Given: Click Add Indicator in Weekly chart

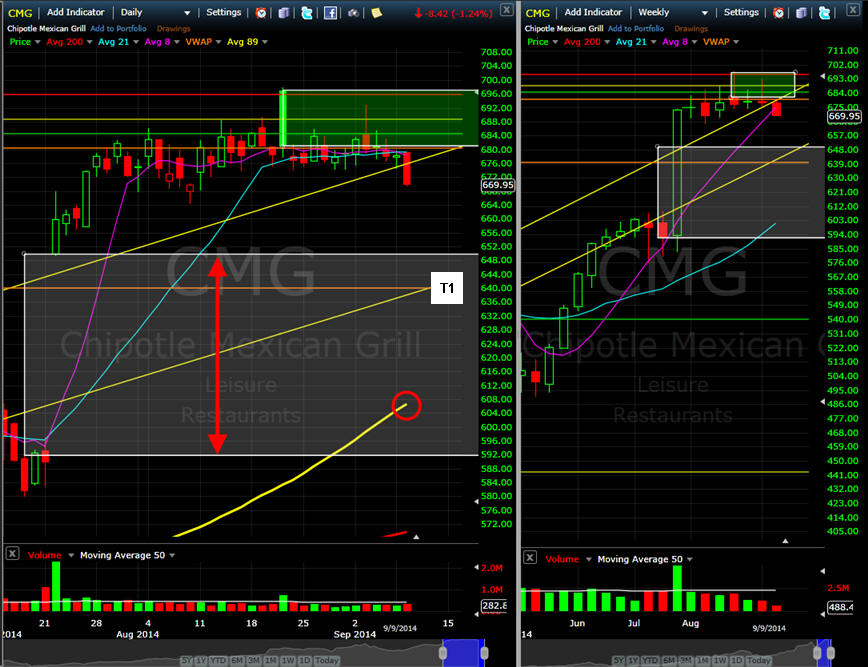Looking at the screenshot, I should [593, 12].
